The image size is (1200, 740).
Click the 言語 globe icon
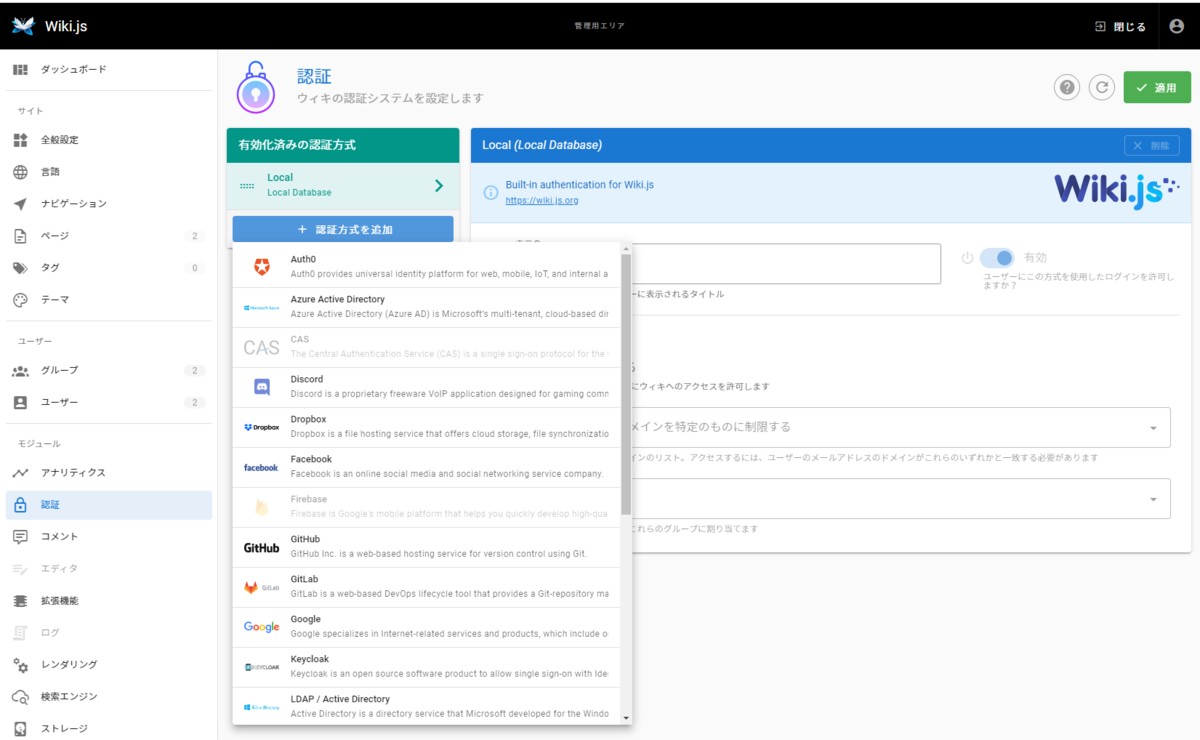click(x=20, y=172)
